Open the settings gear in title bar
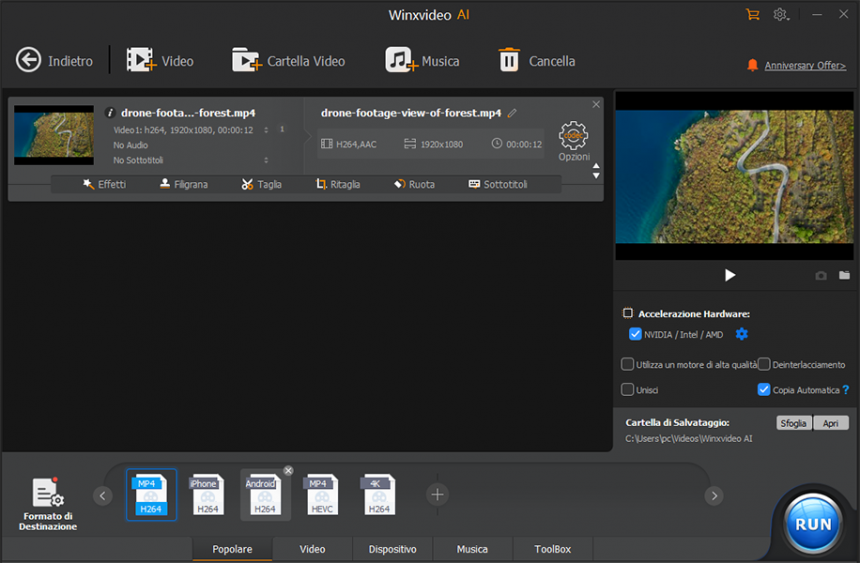Image resolution: width=860 pixels, height=563 pixels. tap(780, 14)
